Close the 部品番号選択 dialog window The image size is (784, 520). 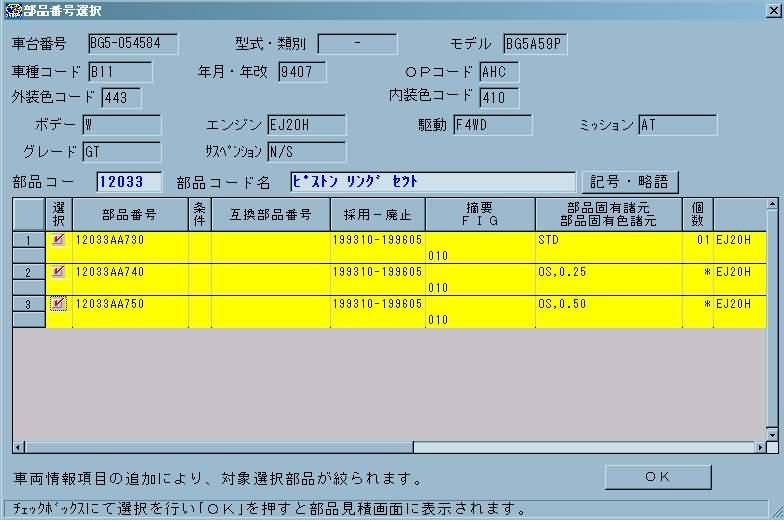coord(773,10)
